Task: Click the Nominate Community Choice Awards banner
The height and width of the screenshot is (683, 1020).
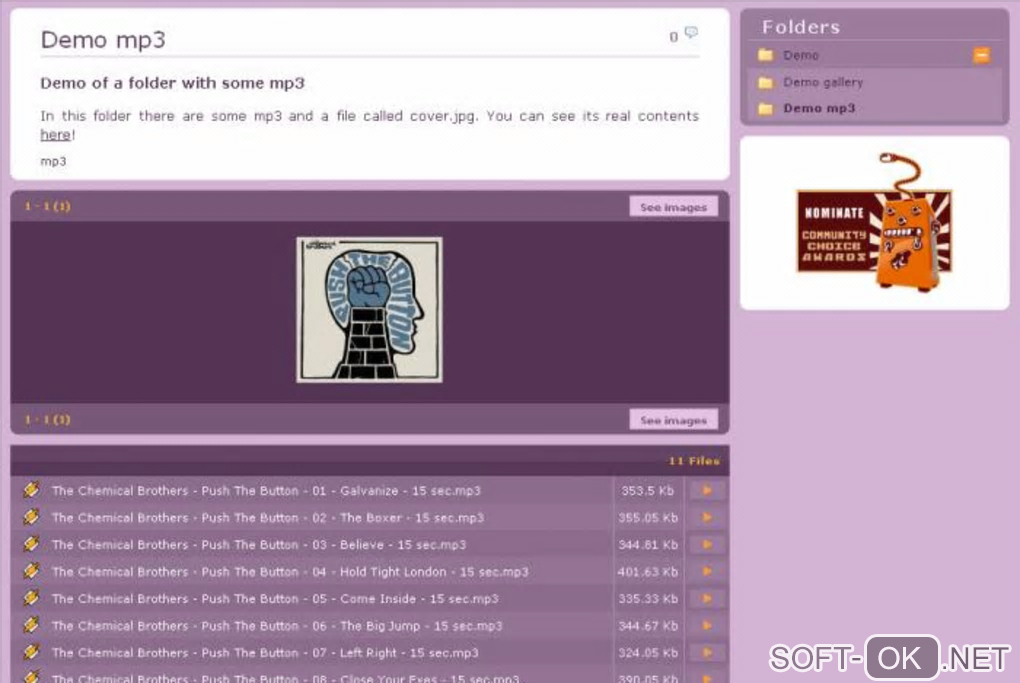Action: [874, 222]
